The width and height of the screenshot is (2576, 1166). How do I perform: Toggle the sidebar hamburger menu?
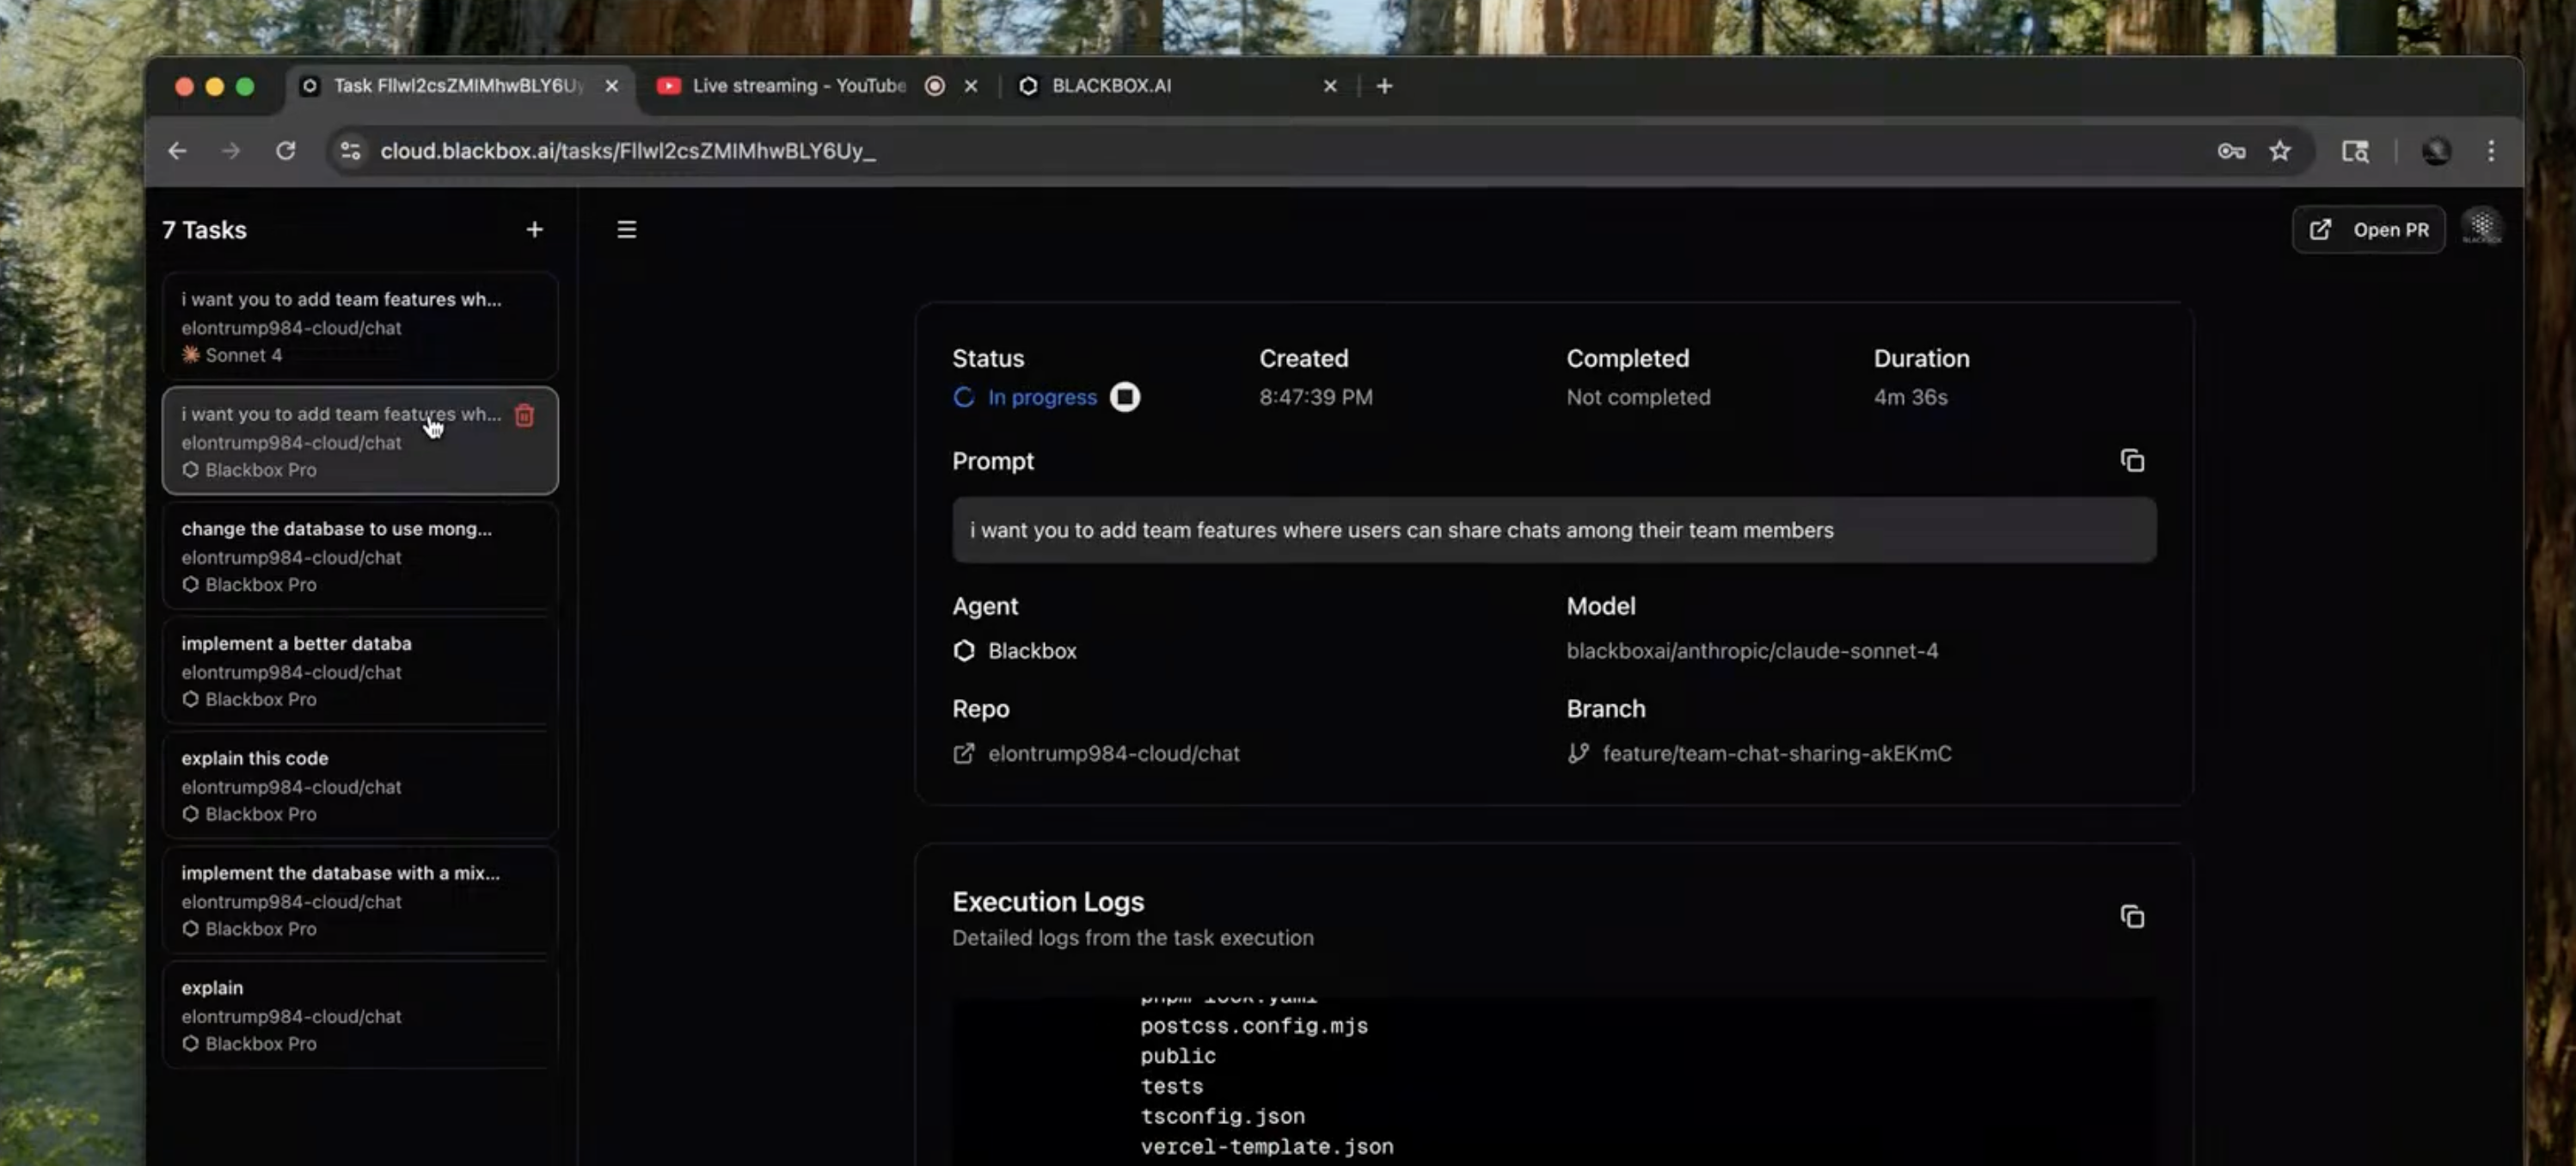(626, 230)
